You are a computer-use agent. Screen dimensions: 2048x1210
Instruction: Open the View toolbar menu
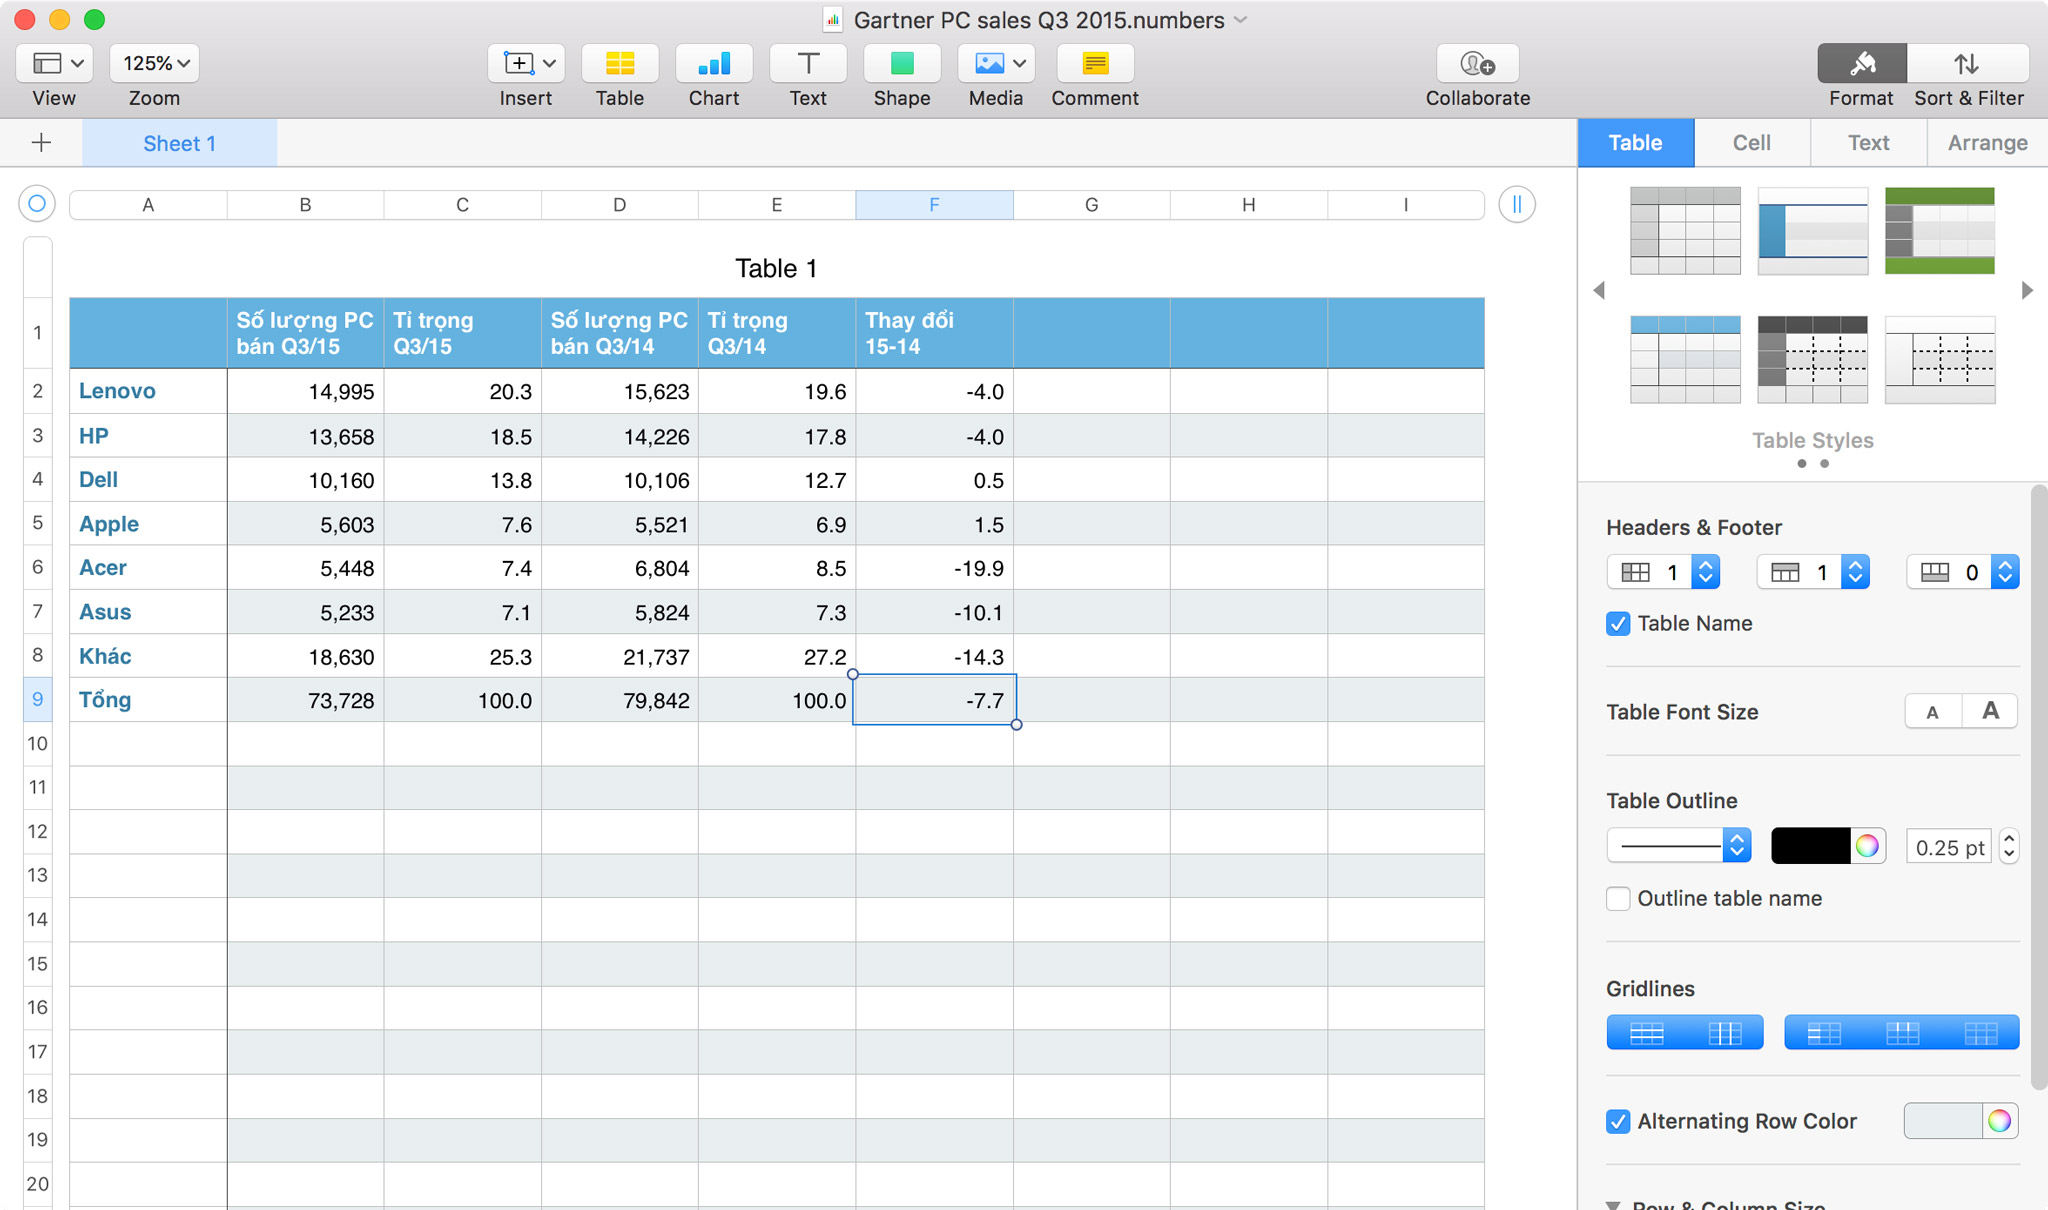(x=54, y=63)
